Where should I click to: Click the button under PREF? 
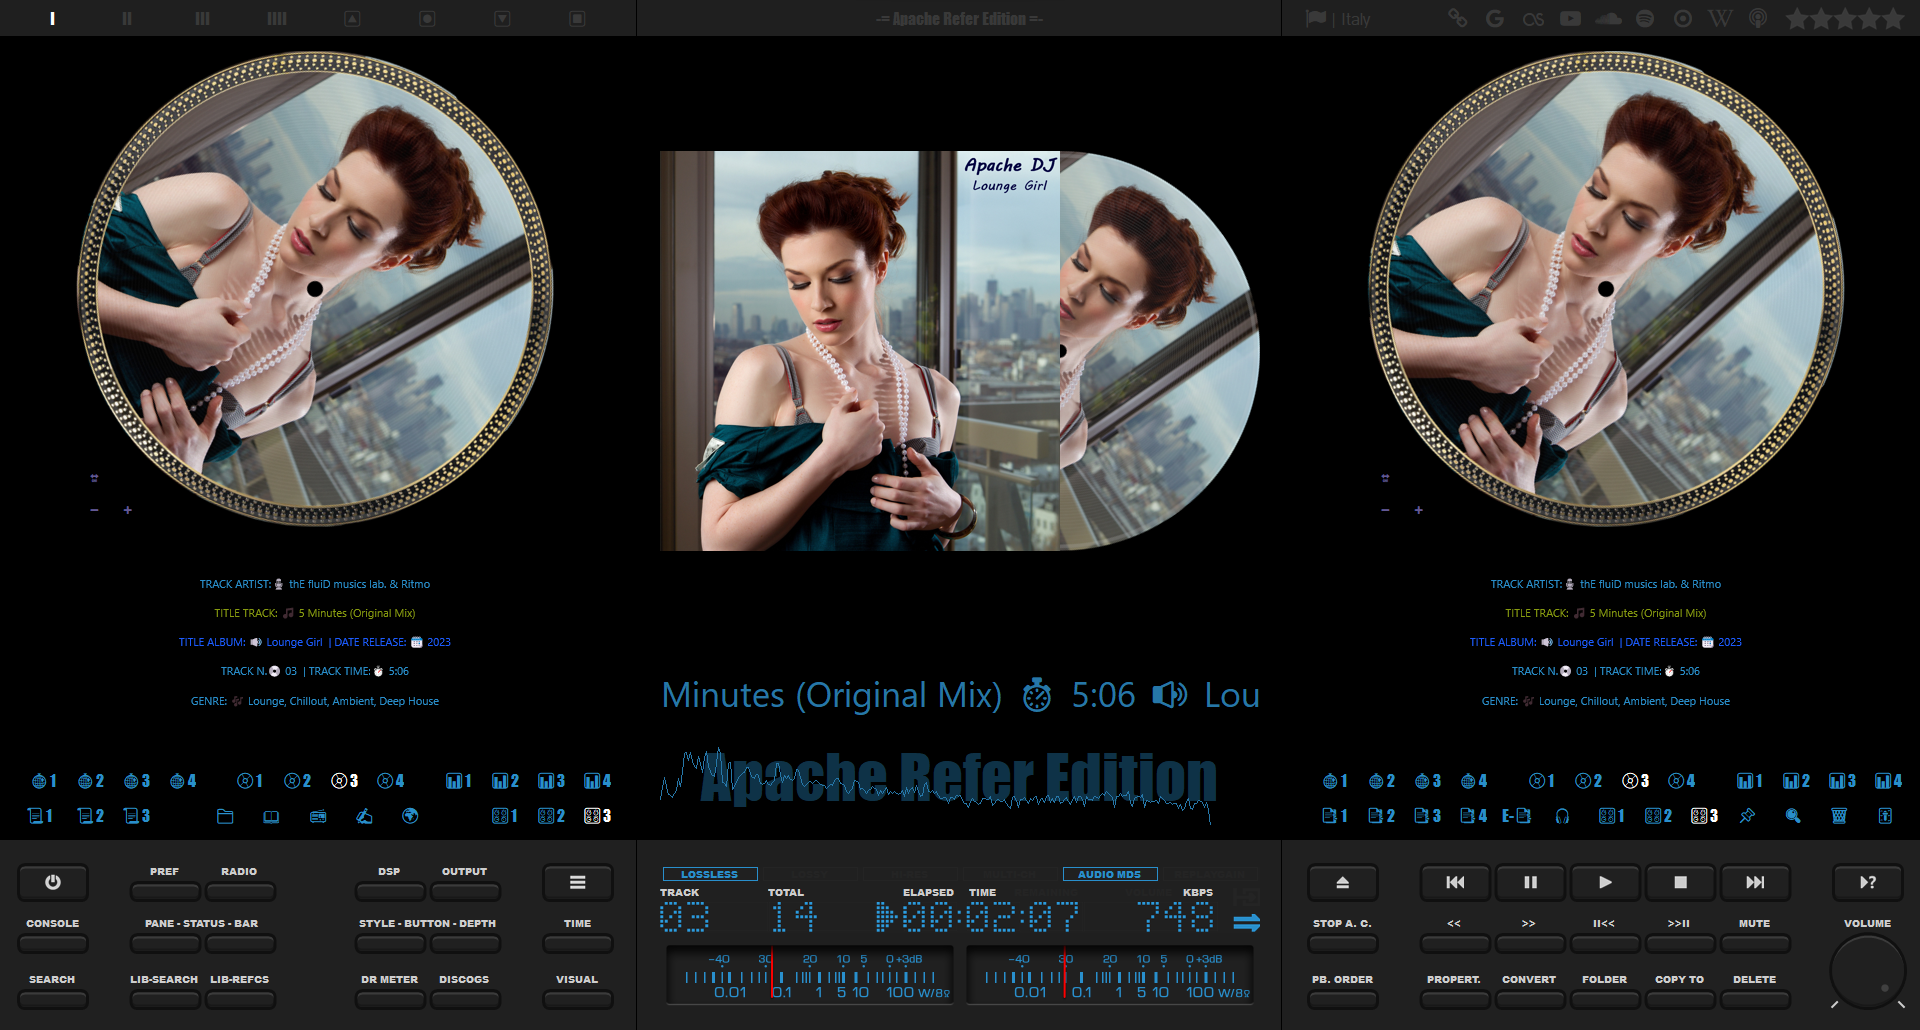165,890
